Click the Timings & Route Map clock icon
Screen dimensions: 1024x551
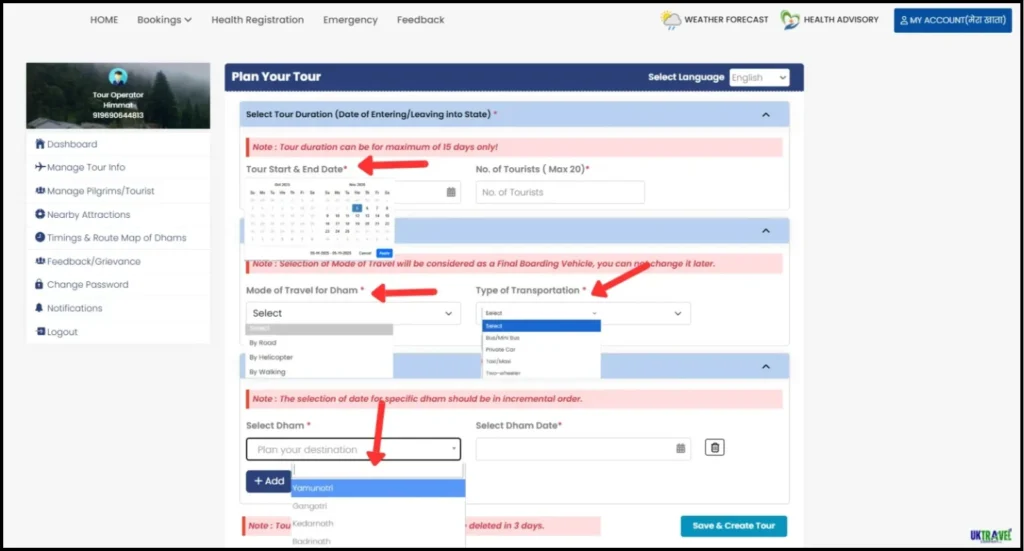(40, 238)
